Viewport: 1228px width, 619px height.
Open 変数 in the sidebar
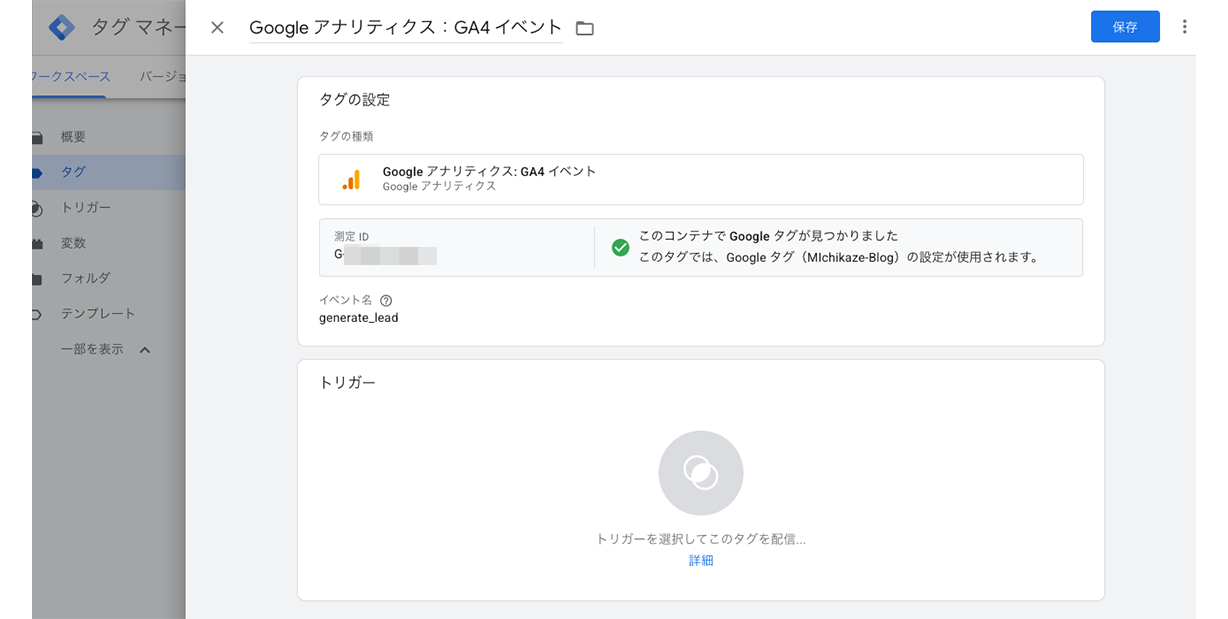(73, 243)
